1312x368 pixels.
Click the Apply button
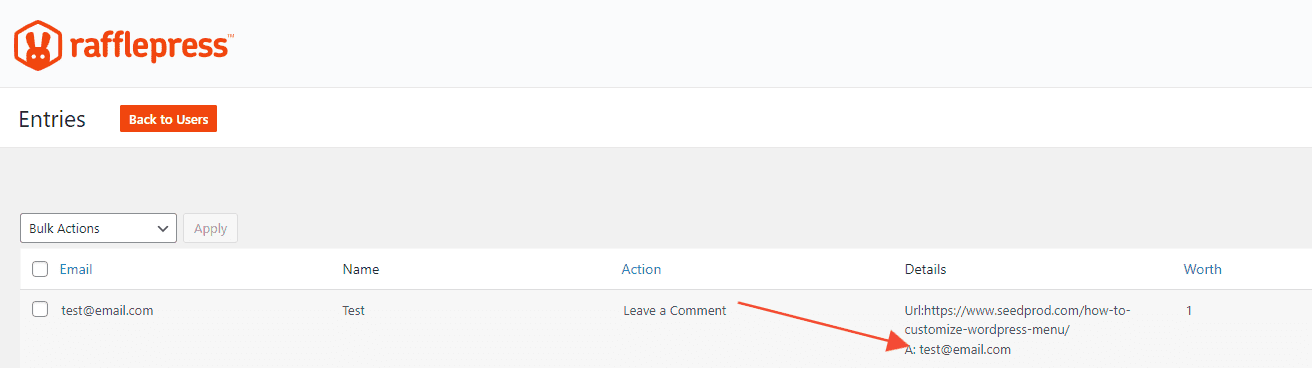pos(210,228)
